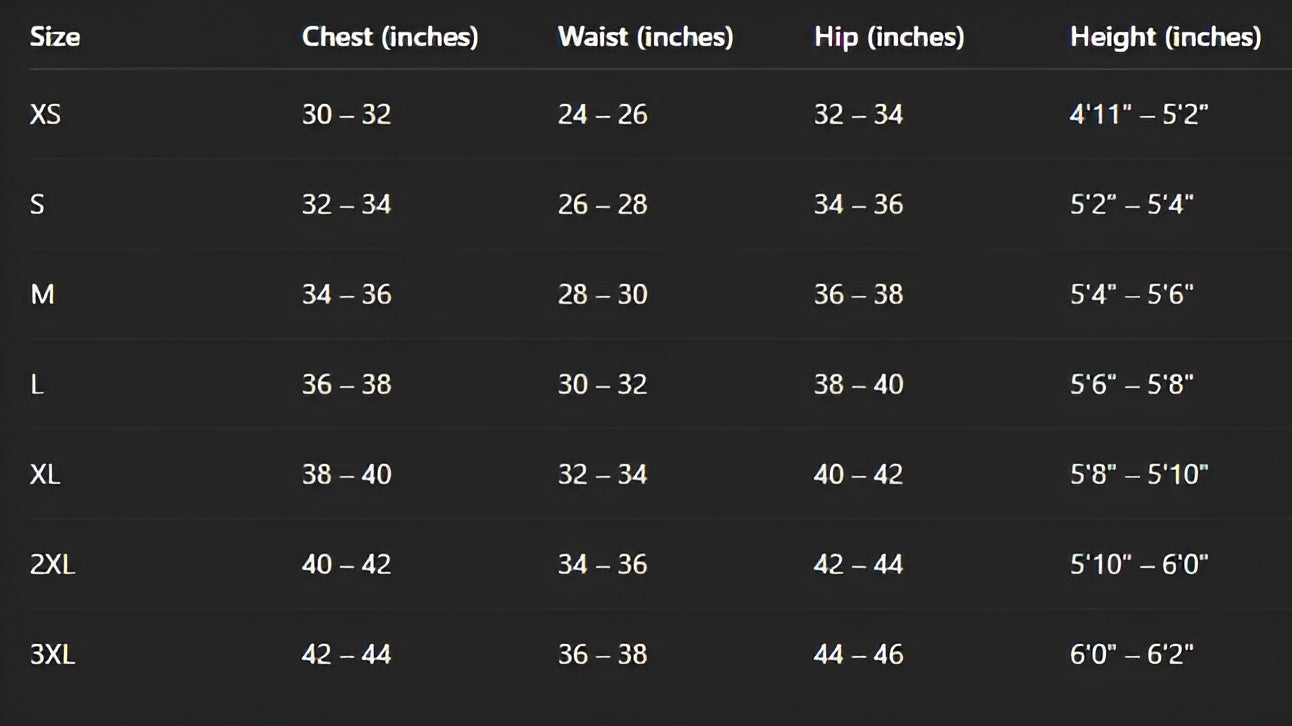Click the 3XL size row label
Screen dimensions: 1292x726
(52, 655)
